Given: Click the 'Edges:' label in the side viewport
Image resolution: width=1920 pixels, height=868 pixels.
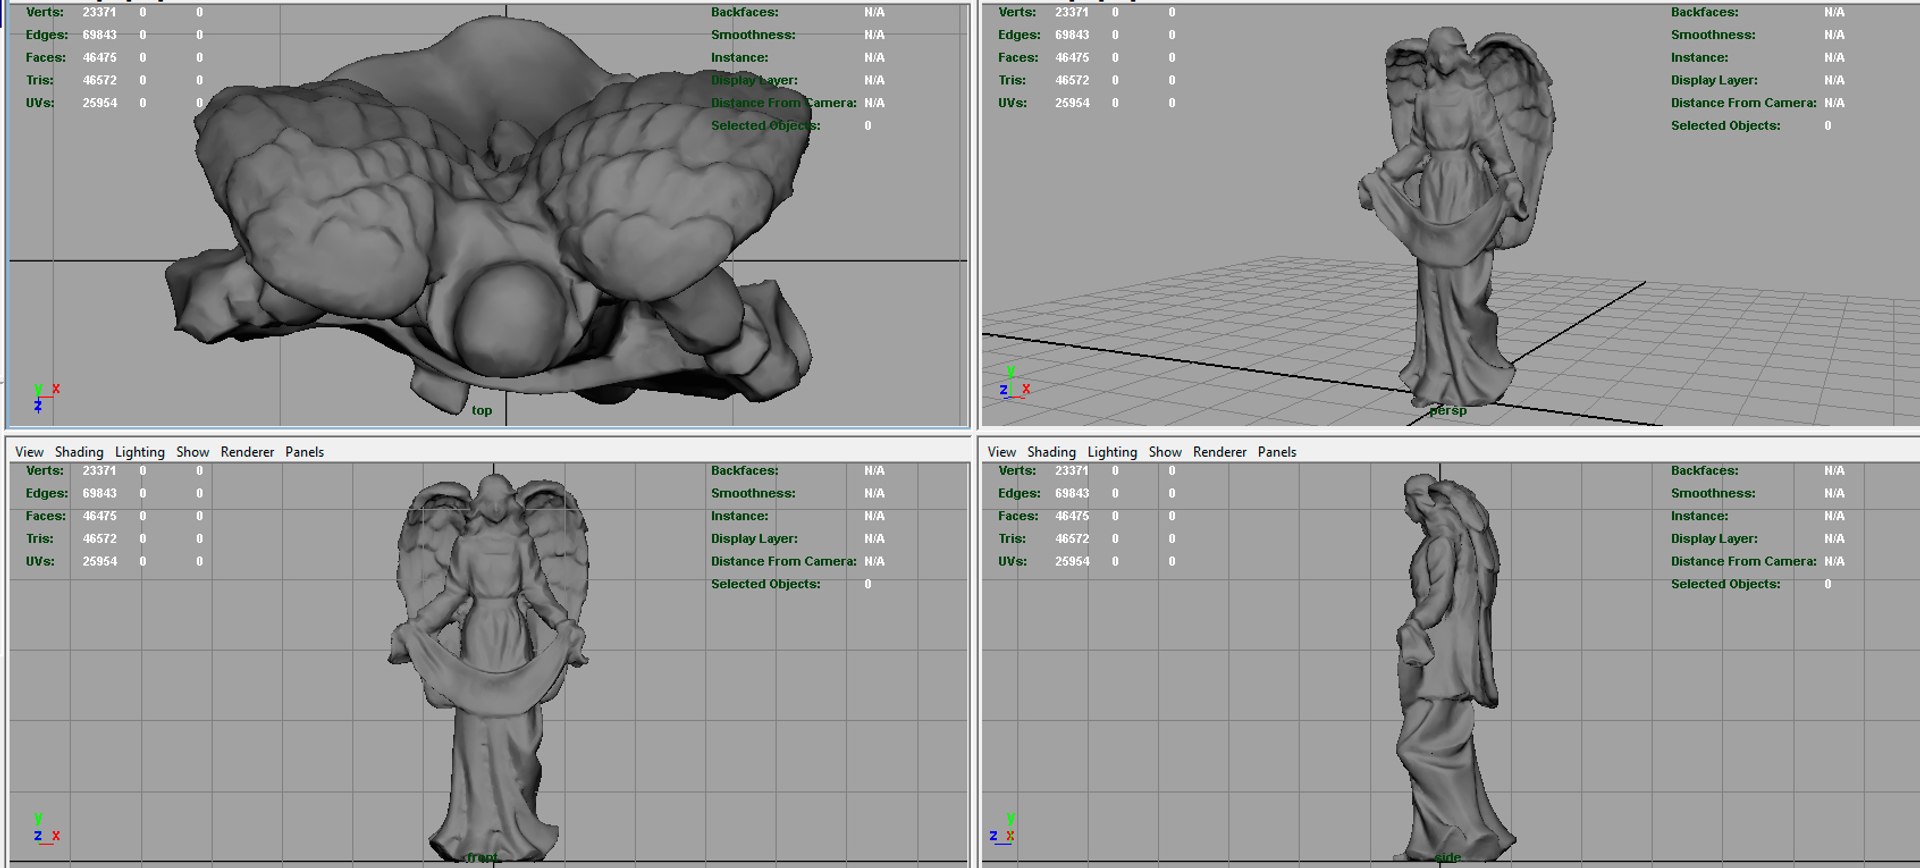Looking at the screenshot, I should (x=1018, y=494).
